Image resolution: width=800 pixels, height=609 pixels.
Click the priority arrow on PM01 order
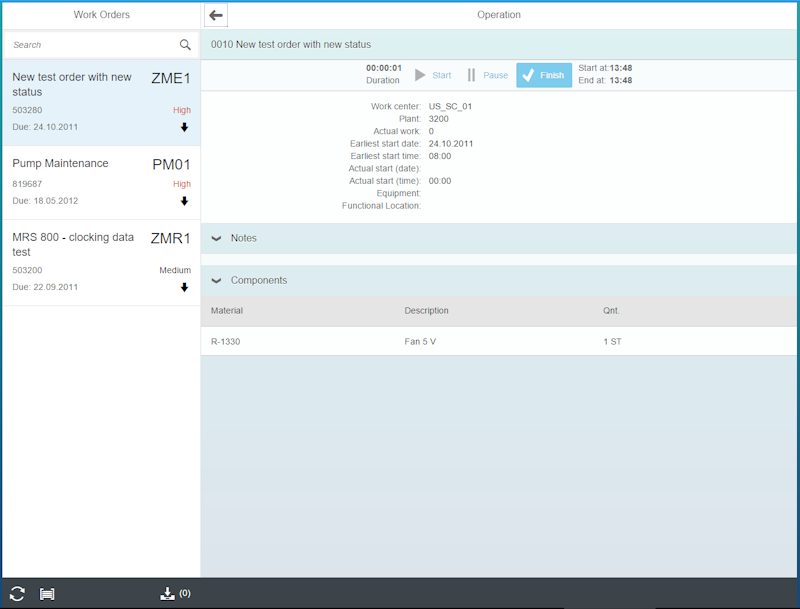(x=183, y=201)
